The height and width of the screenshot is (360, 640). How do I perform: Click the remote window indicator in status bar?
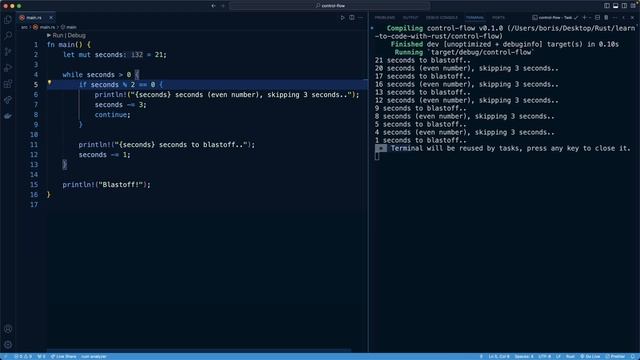coord(5,356)
